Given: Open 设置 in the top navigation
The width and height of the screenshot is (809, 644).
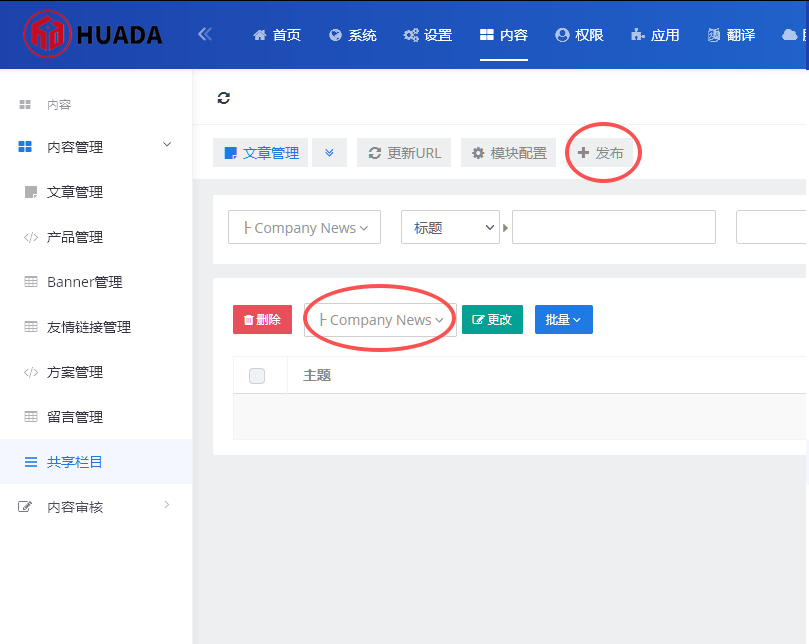Looking at the screenshot, I should [428, 35].
